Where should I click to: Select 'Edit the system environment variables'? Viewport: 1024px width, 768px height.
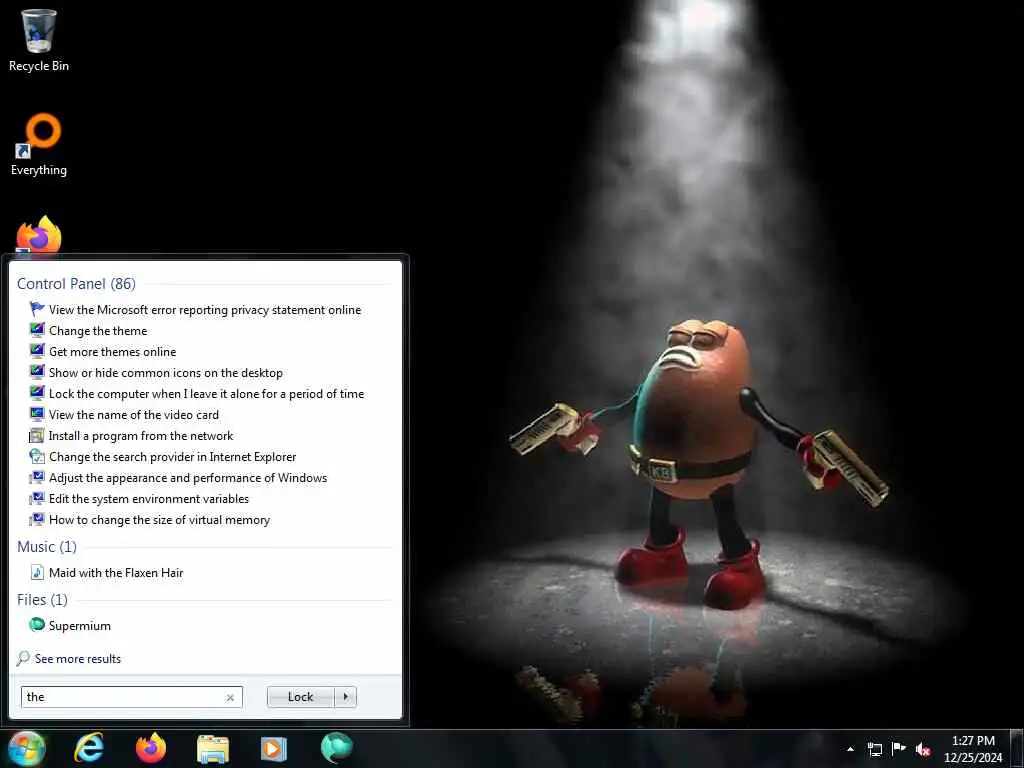pos(149,498)
